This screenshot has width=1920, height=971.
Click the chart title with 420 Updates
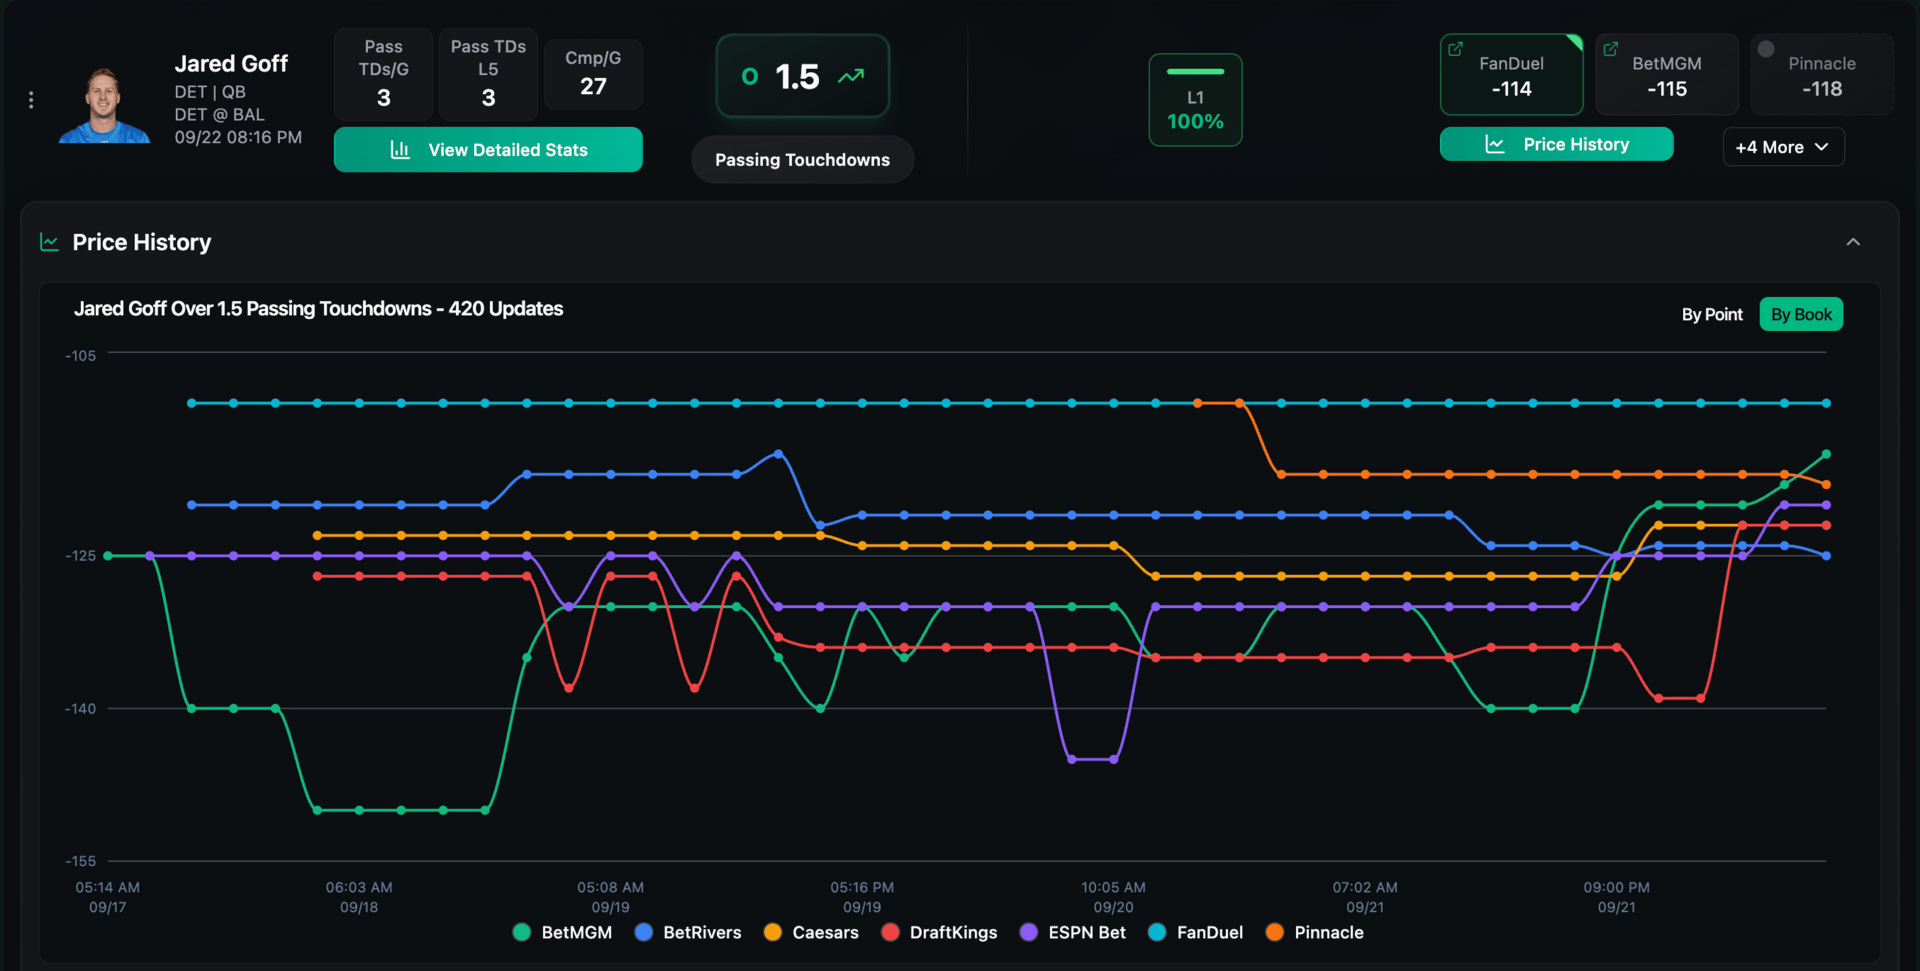[x=318, y=309]
